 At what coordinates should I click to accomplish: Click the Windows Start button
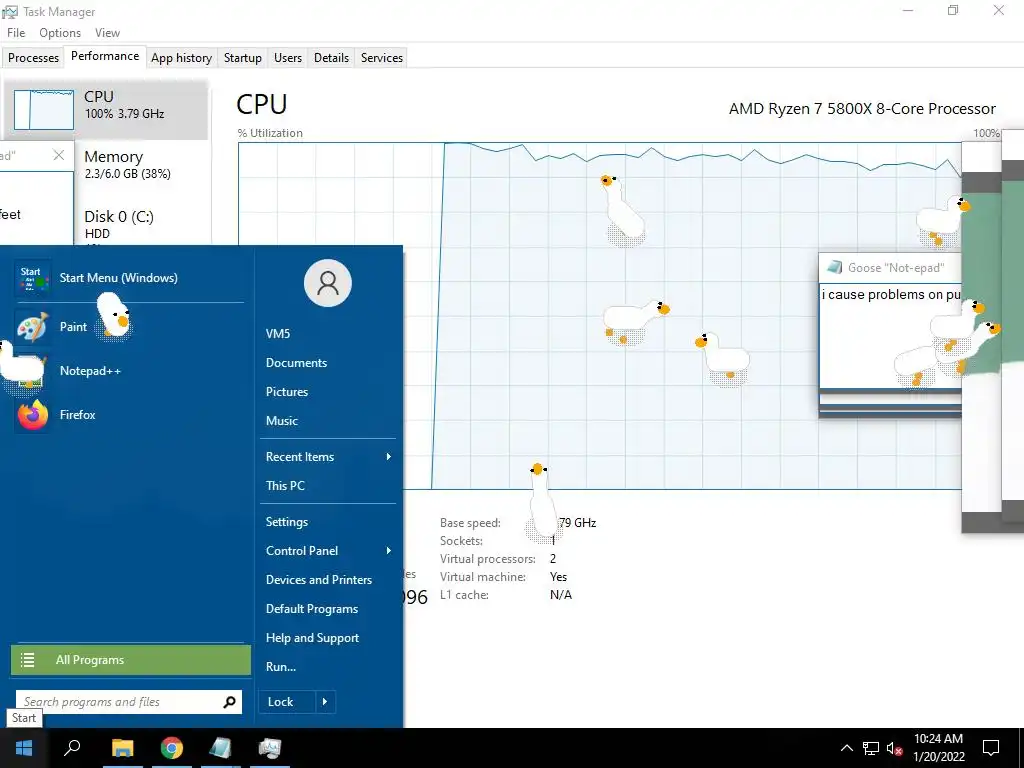24,748
